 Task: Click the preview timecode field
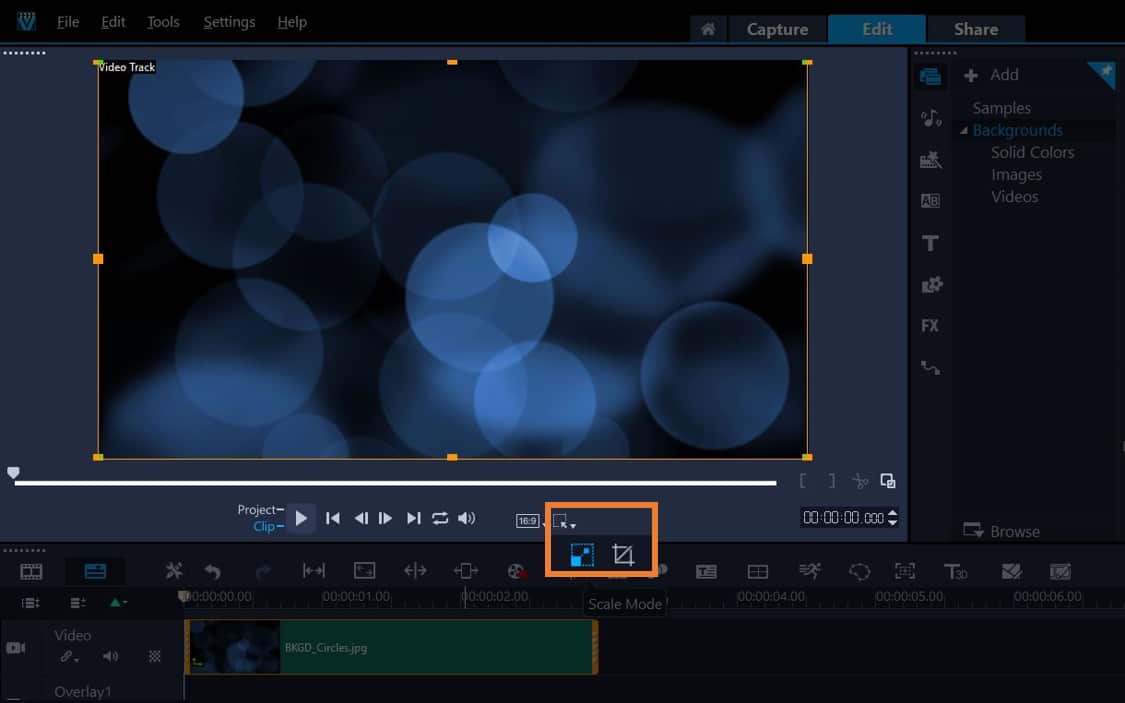843,517
